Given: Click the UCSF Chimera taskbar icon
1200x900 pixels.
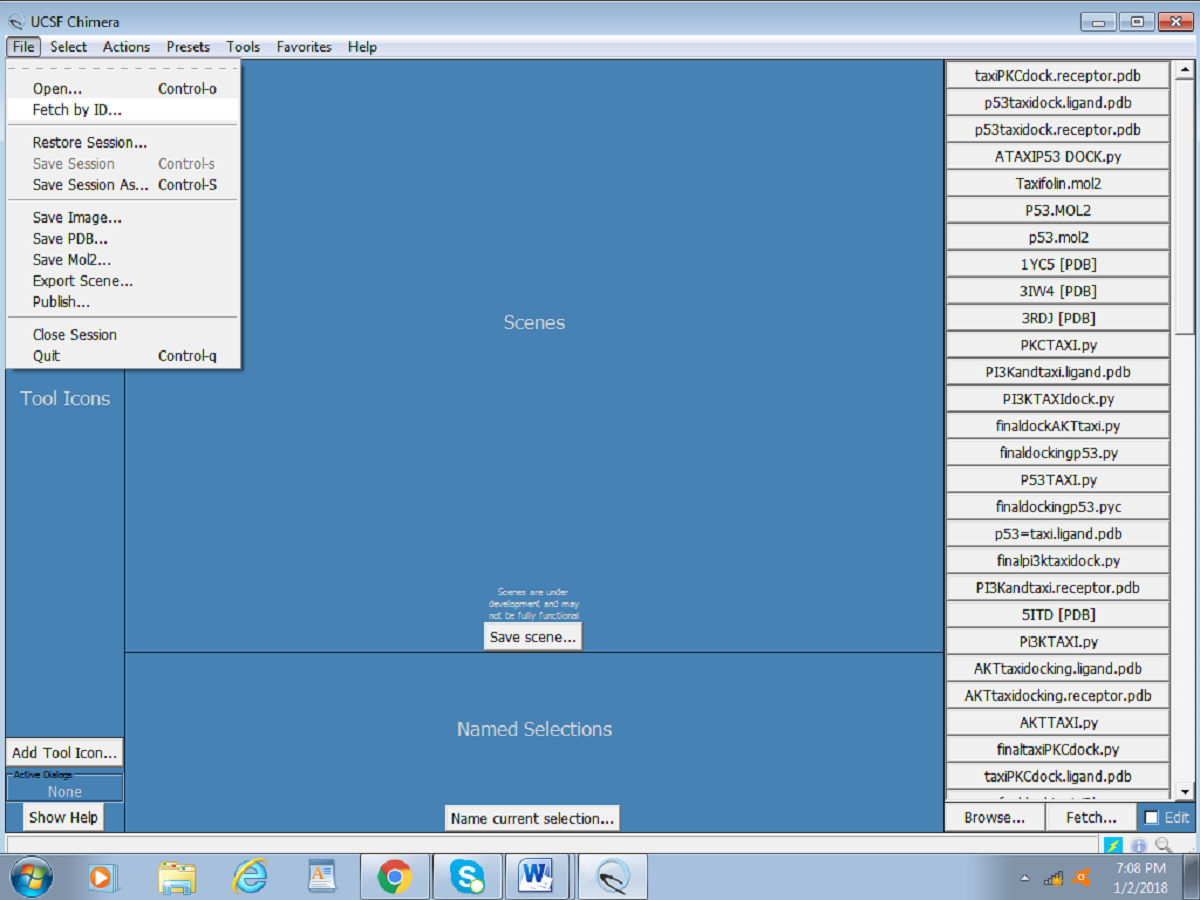Looking at the screenshot, I should (611, 877).
